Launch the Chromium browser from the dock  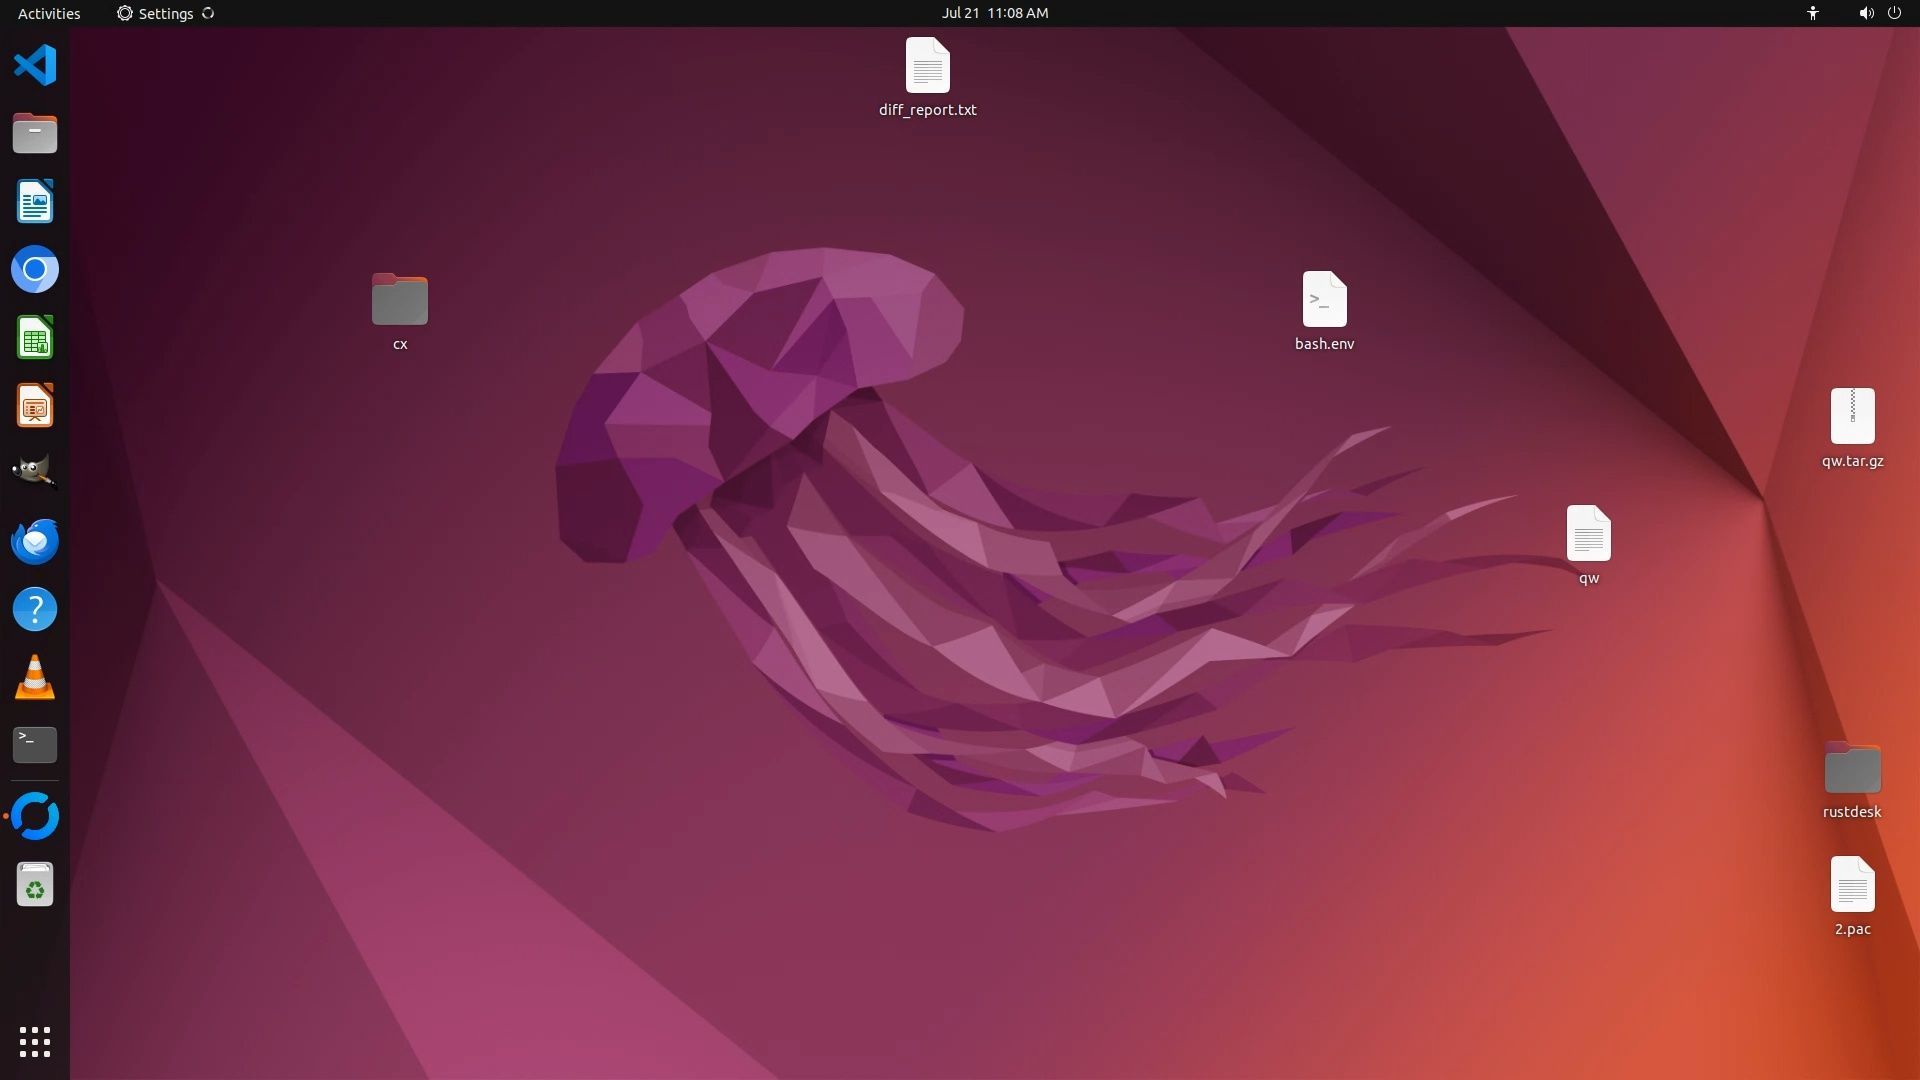pyautogui.click(x=35, y=270)
